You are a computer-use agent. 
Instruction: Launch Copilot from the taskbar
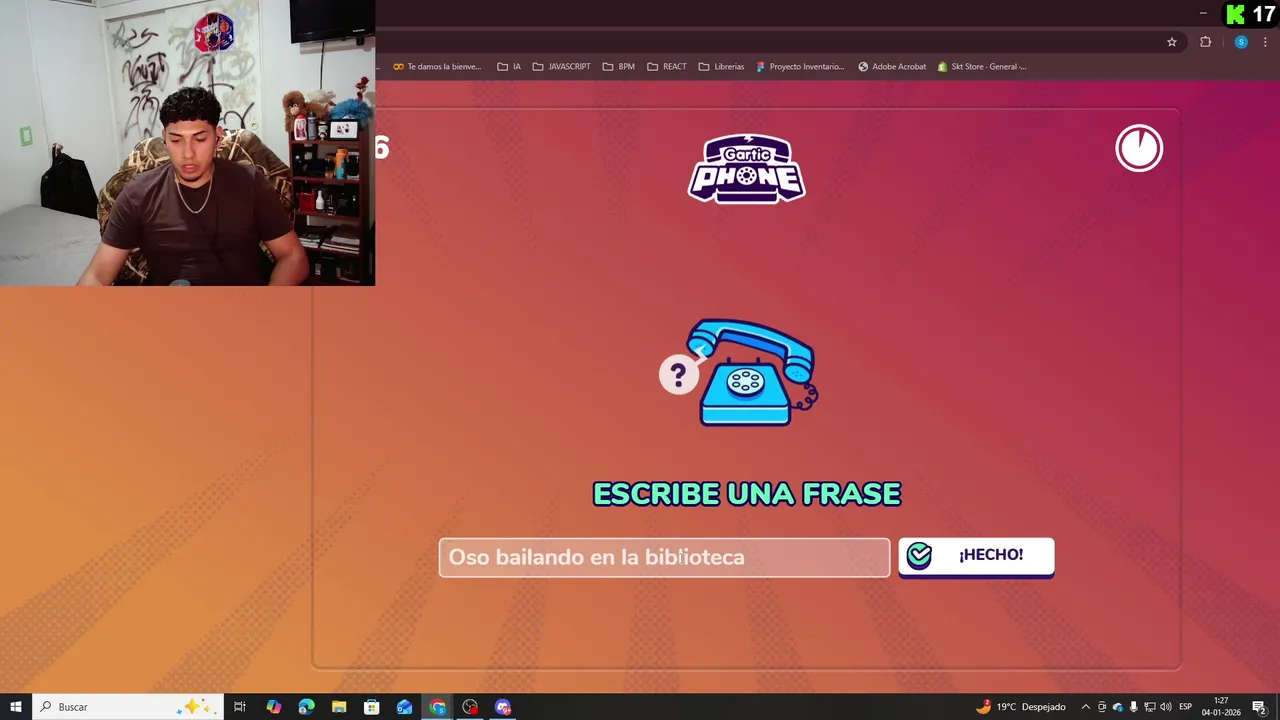[x=273, y=707]
